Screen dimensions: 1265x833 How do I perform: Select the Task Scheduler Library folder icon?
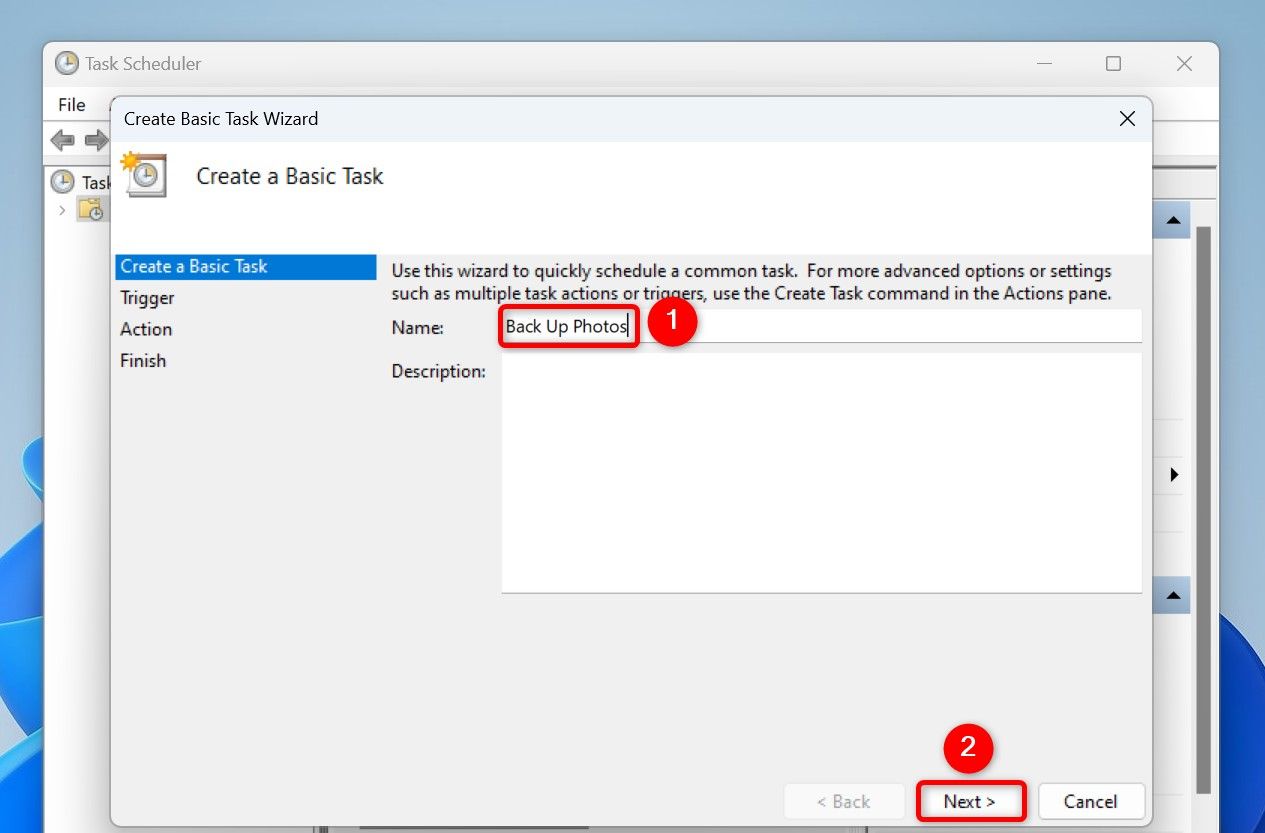(91, 209)
